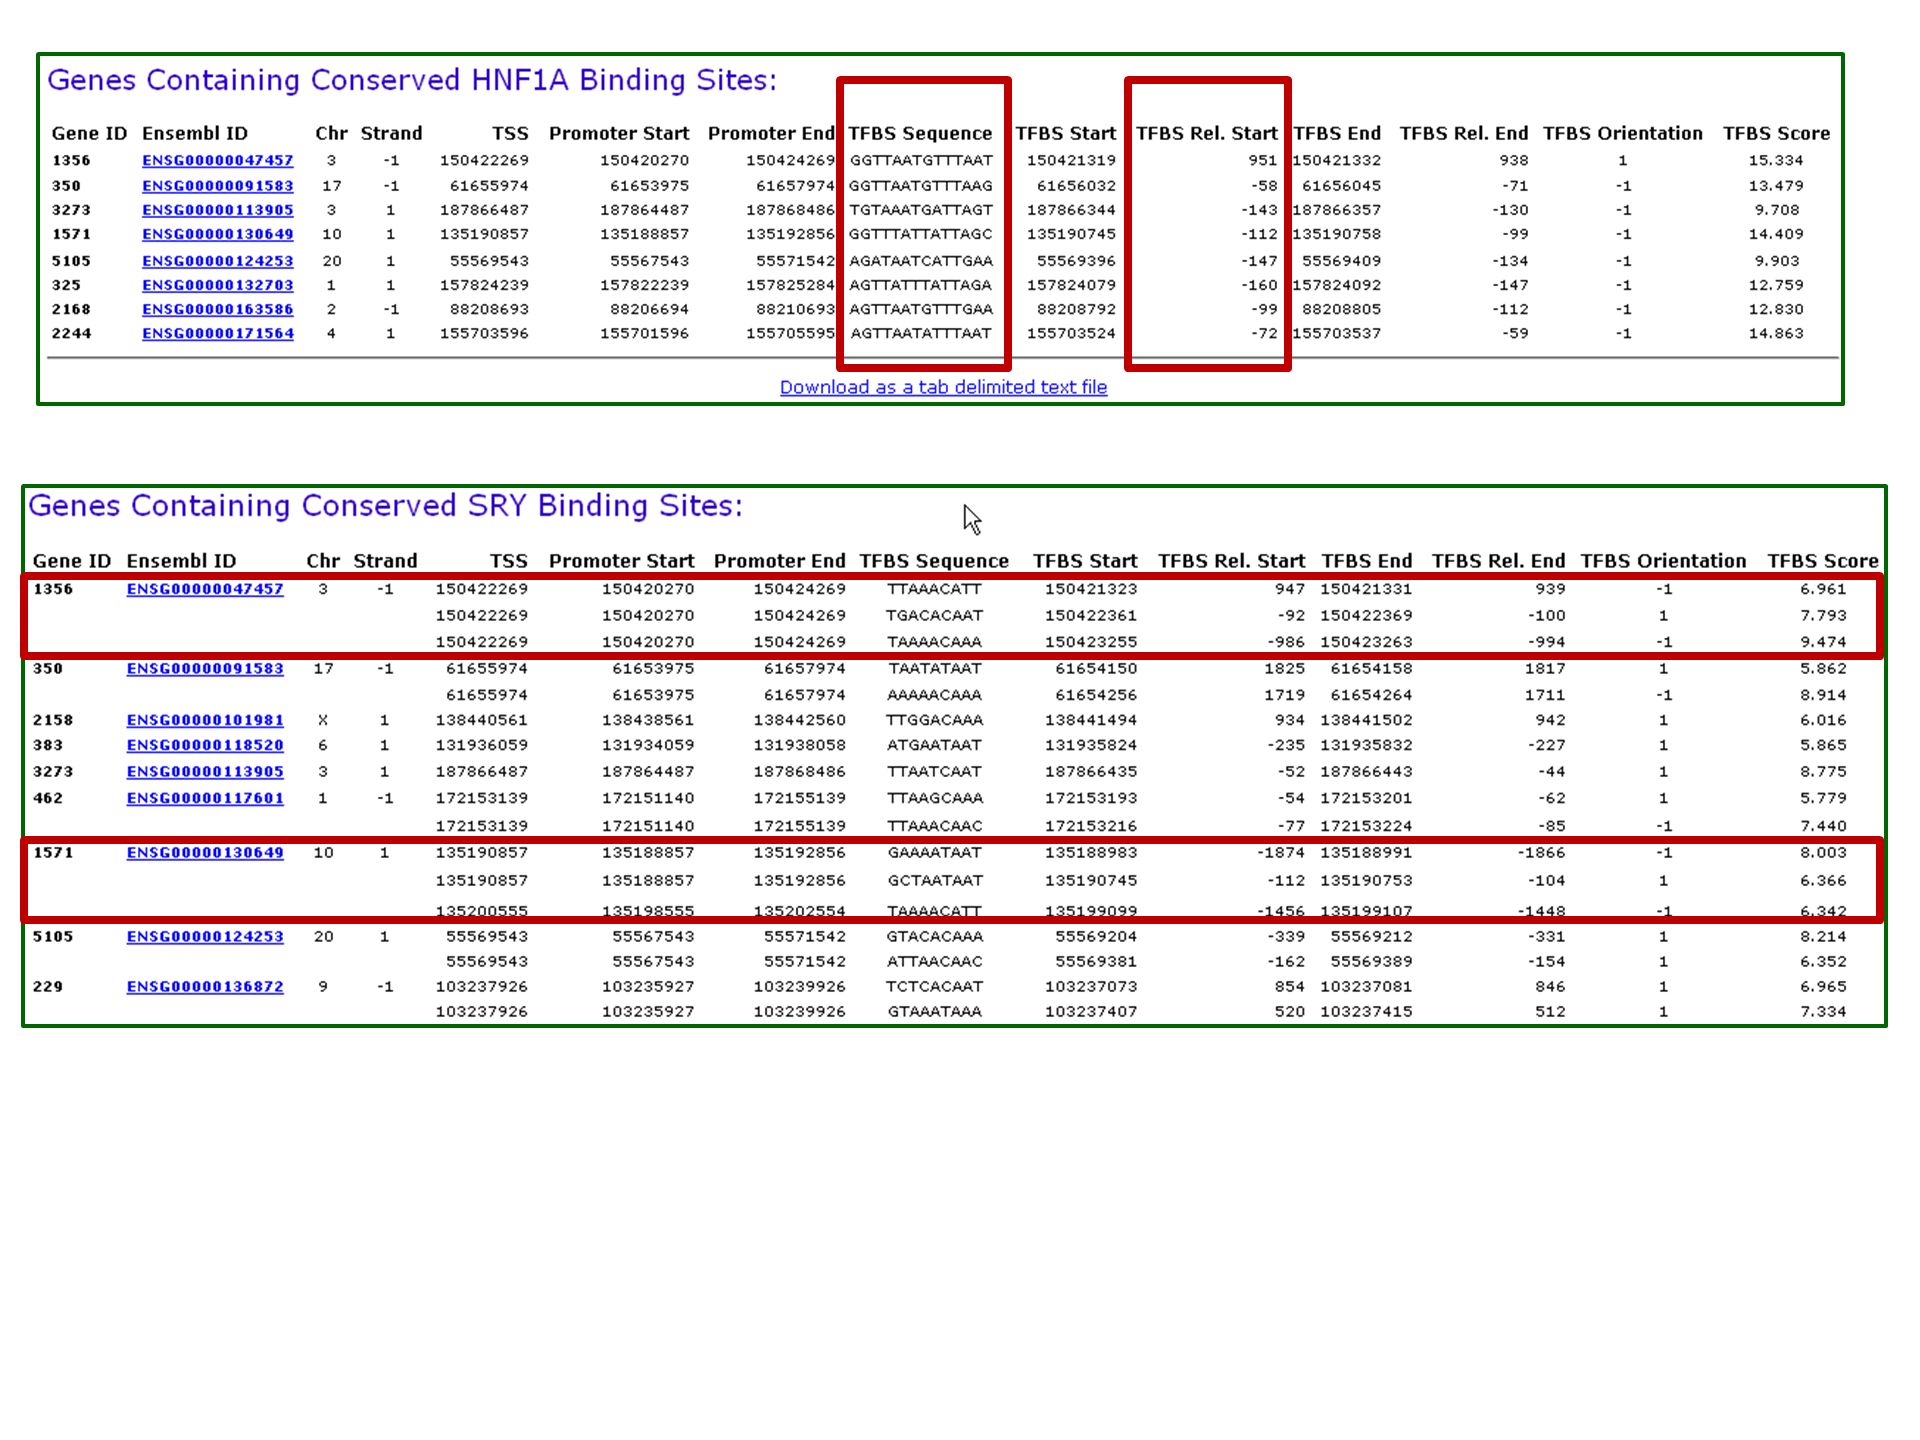
Task: Select Gene ID 2244 in HNF1A table
Action: click(71, 333)
